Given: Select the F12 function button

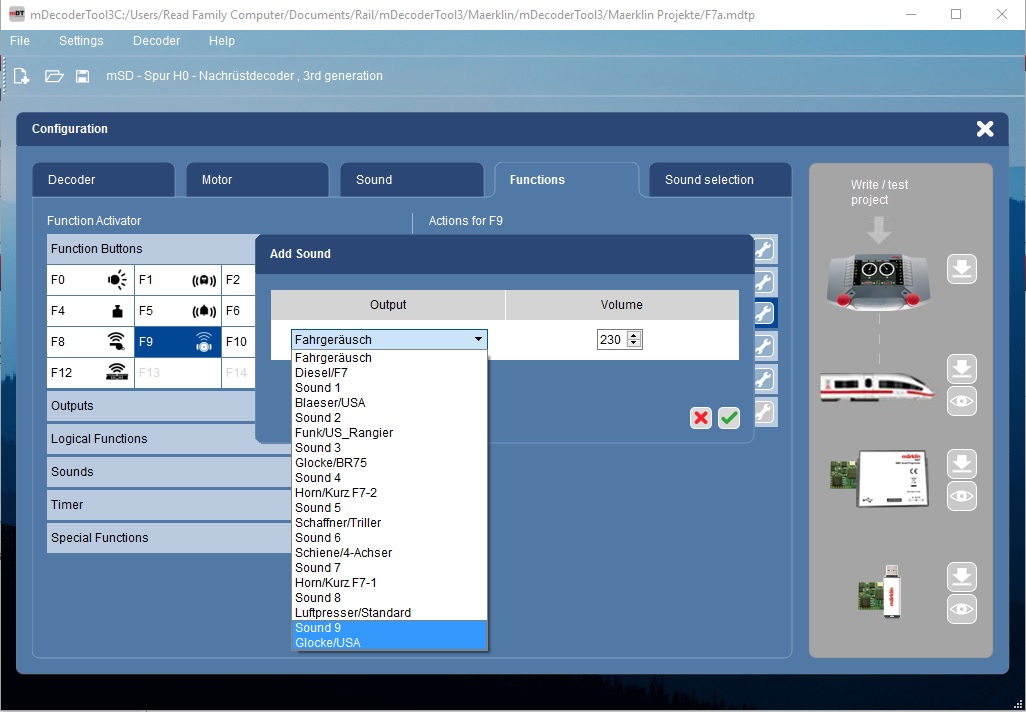Looking at the screenshot, I should [90, 372].
